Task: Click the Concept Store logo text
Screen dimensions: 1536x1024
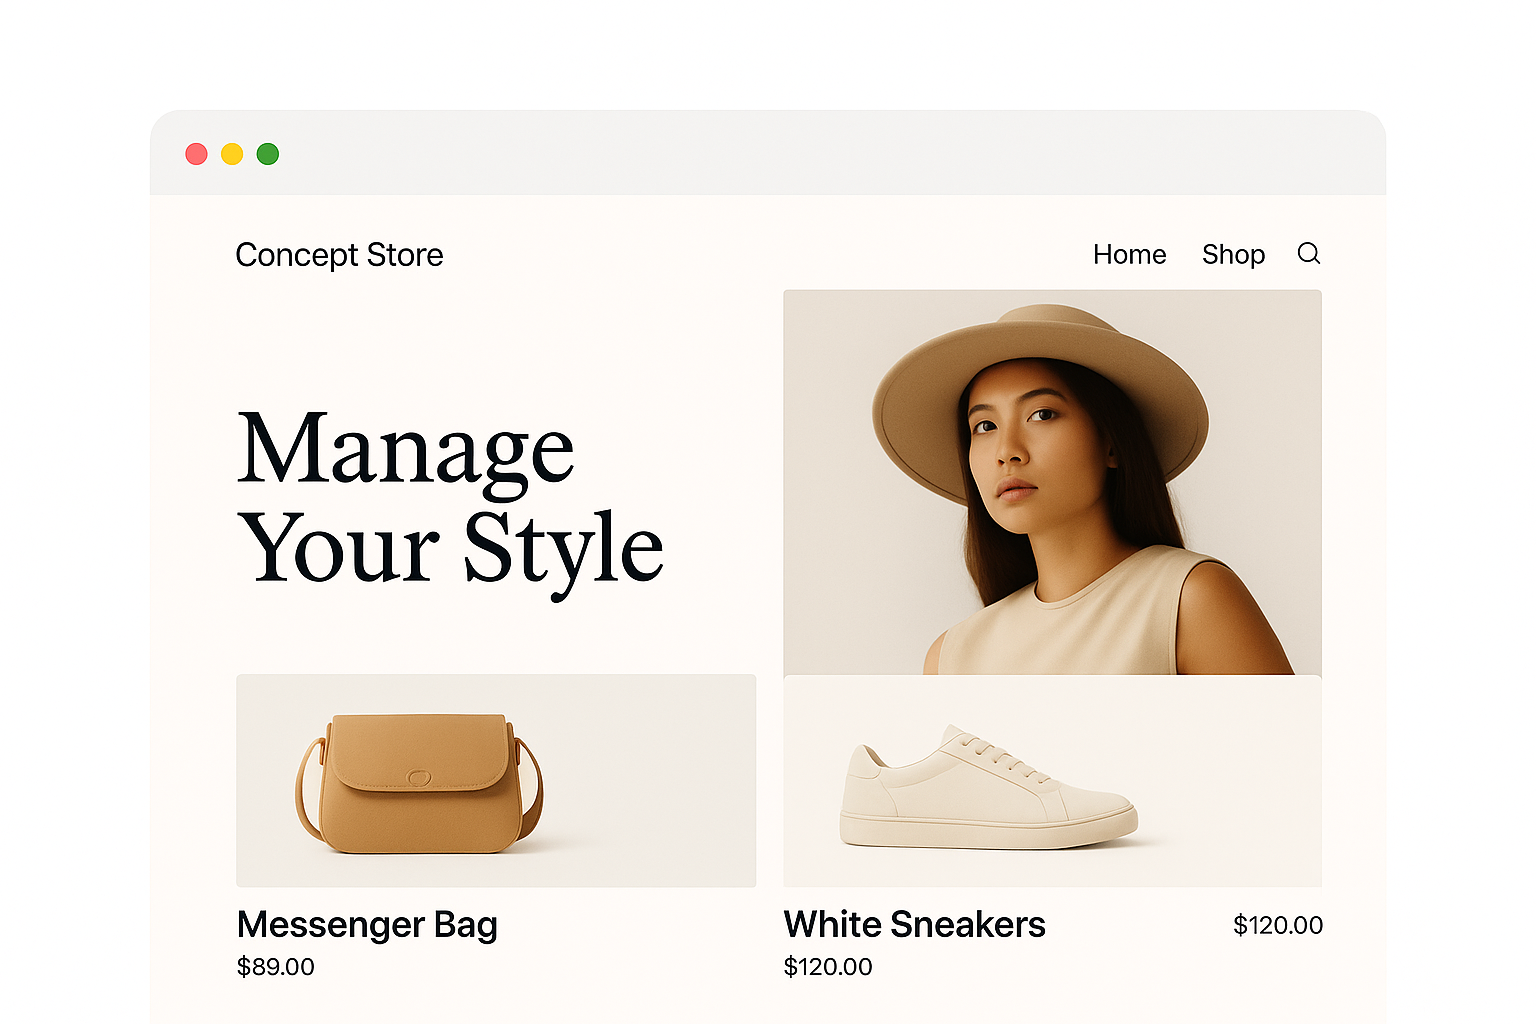Action: tap(339, 255)
